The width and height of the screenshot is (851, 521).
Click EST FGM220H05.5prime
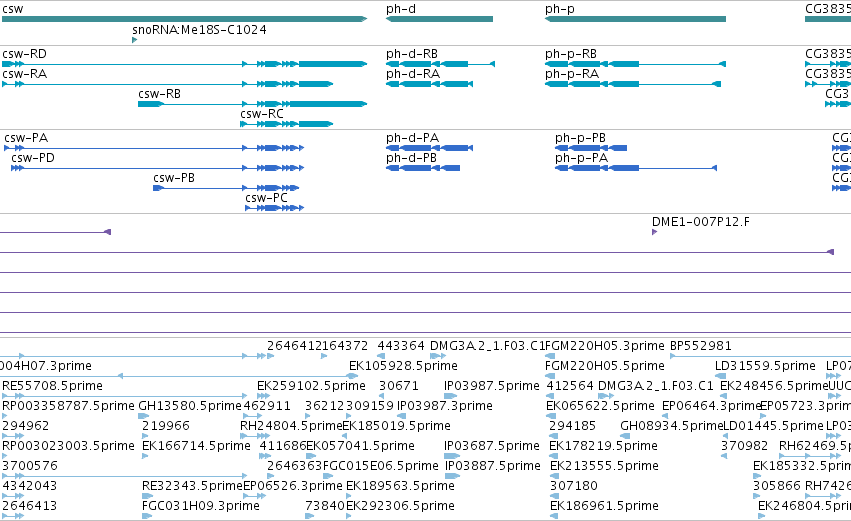coord(605,366)
